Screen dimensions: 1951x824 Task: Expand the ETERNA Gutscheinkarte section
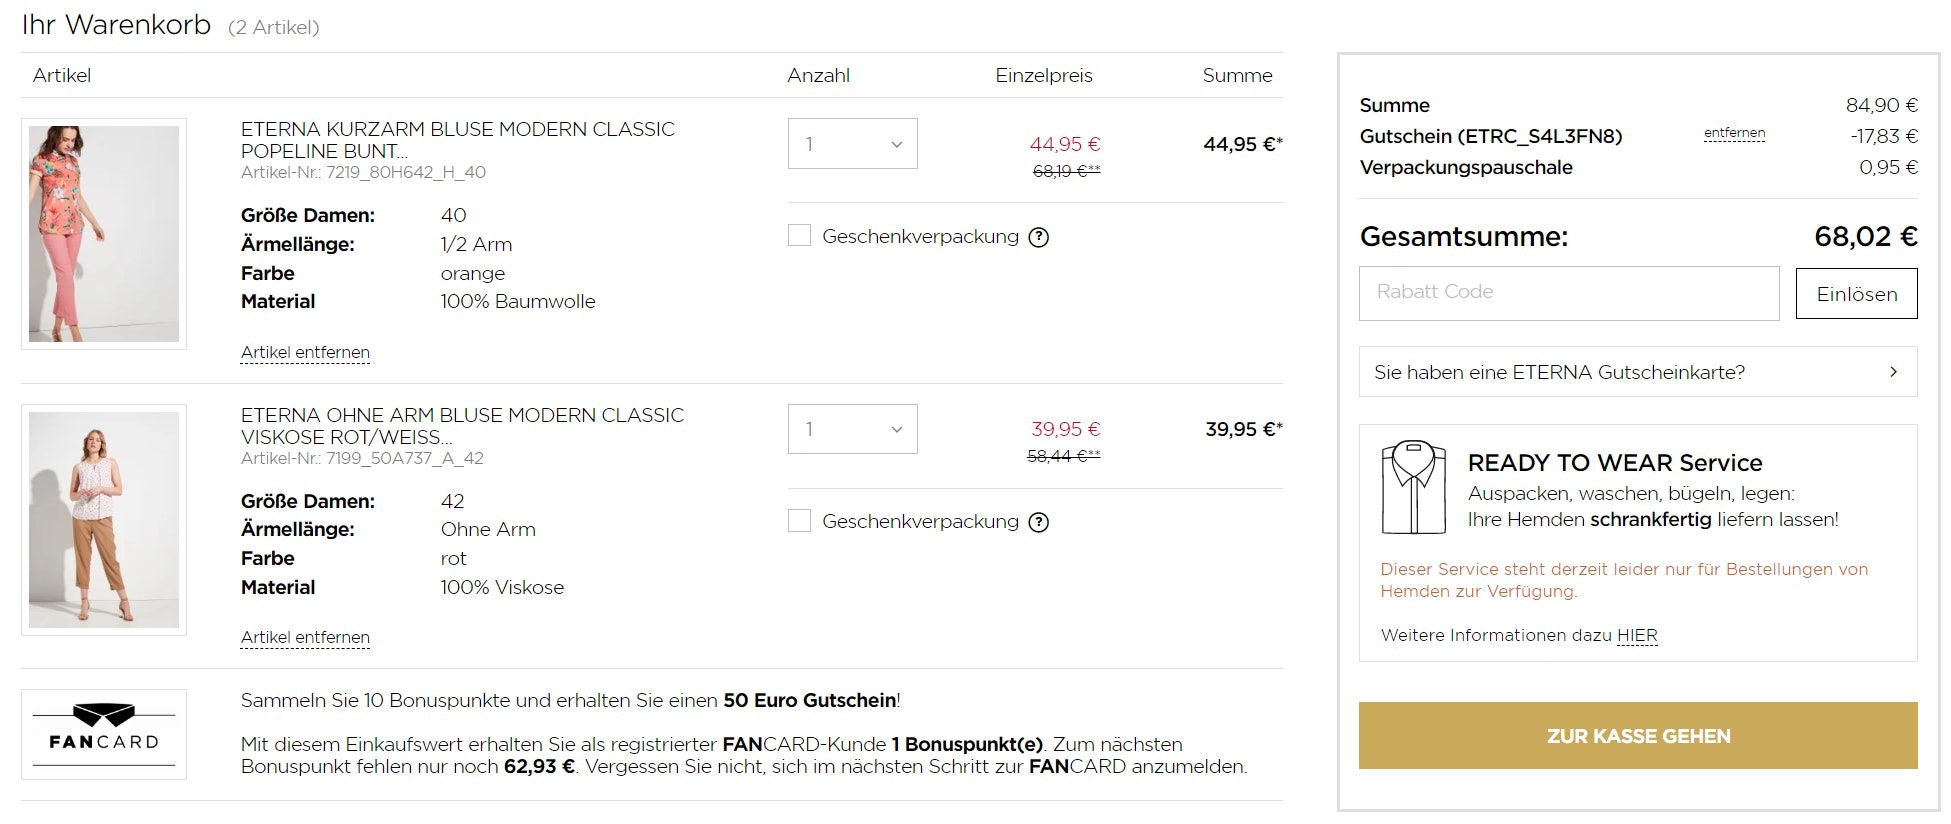click(x=1637, y=372)
